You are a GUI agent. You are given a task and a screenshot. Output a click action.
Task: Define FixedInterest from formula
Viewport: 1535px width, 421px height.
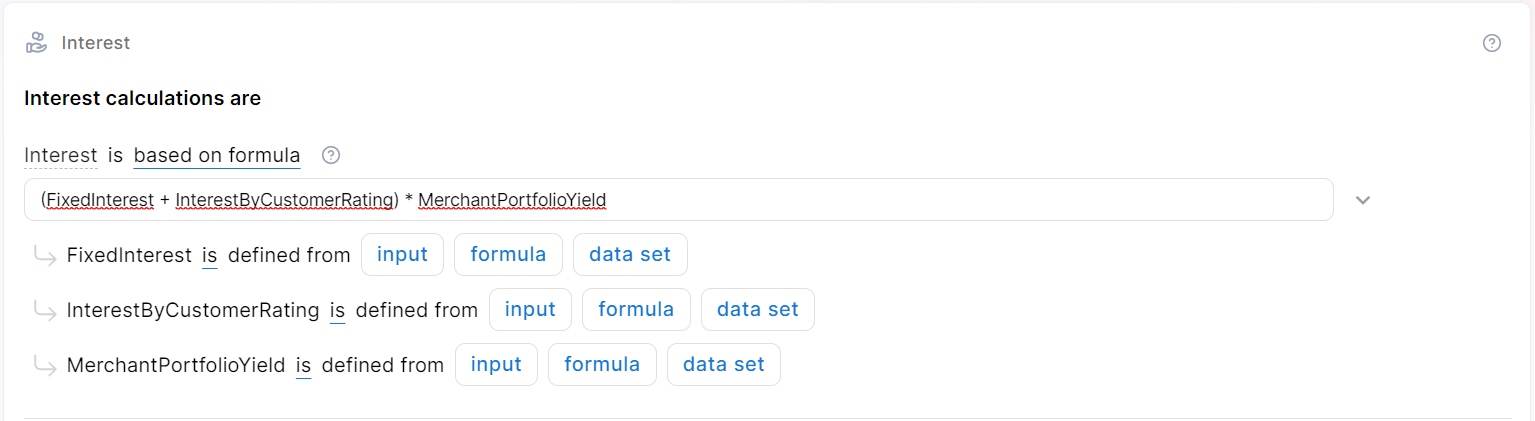[x=508, y=254]
